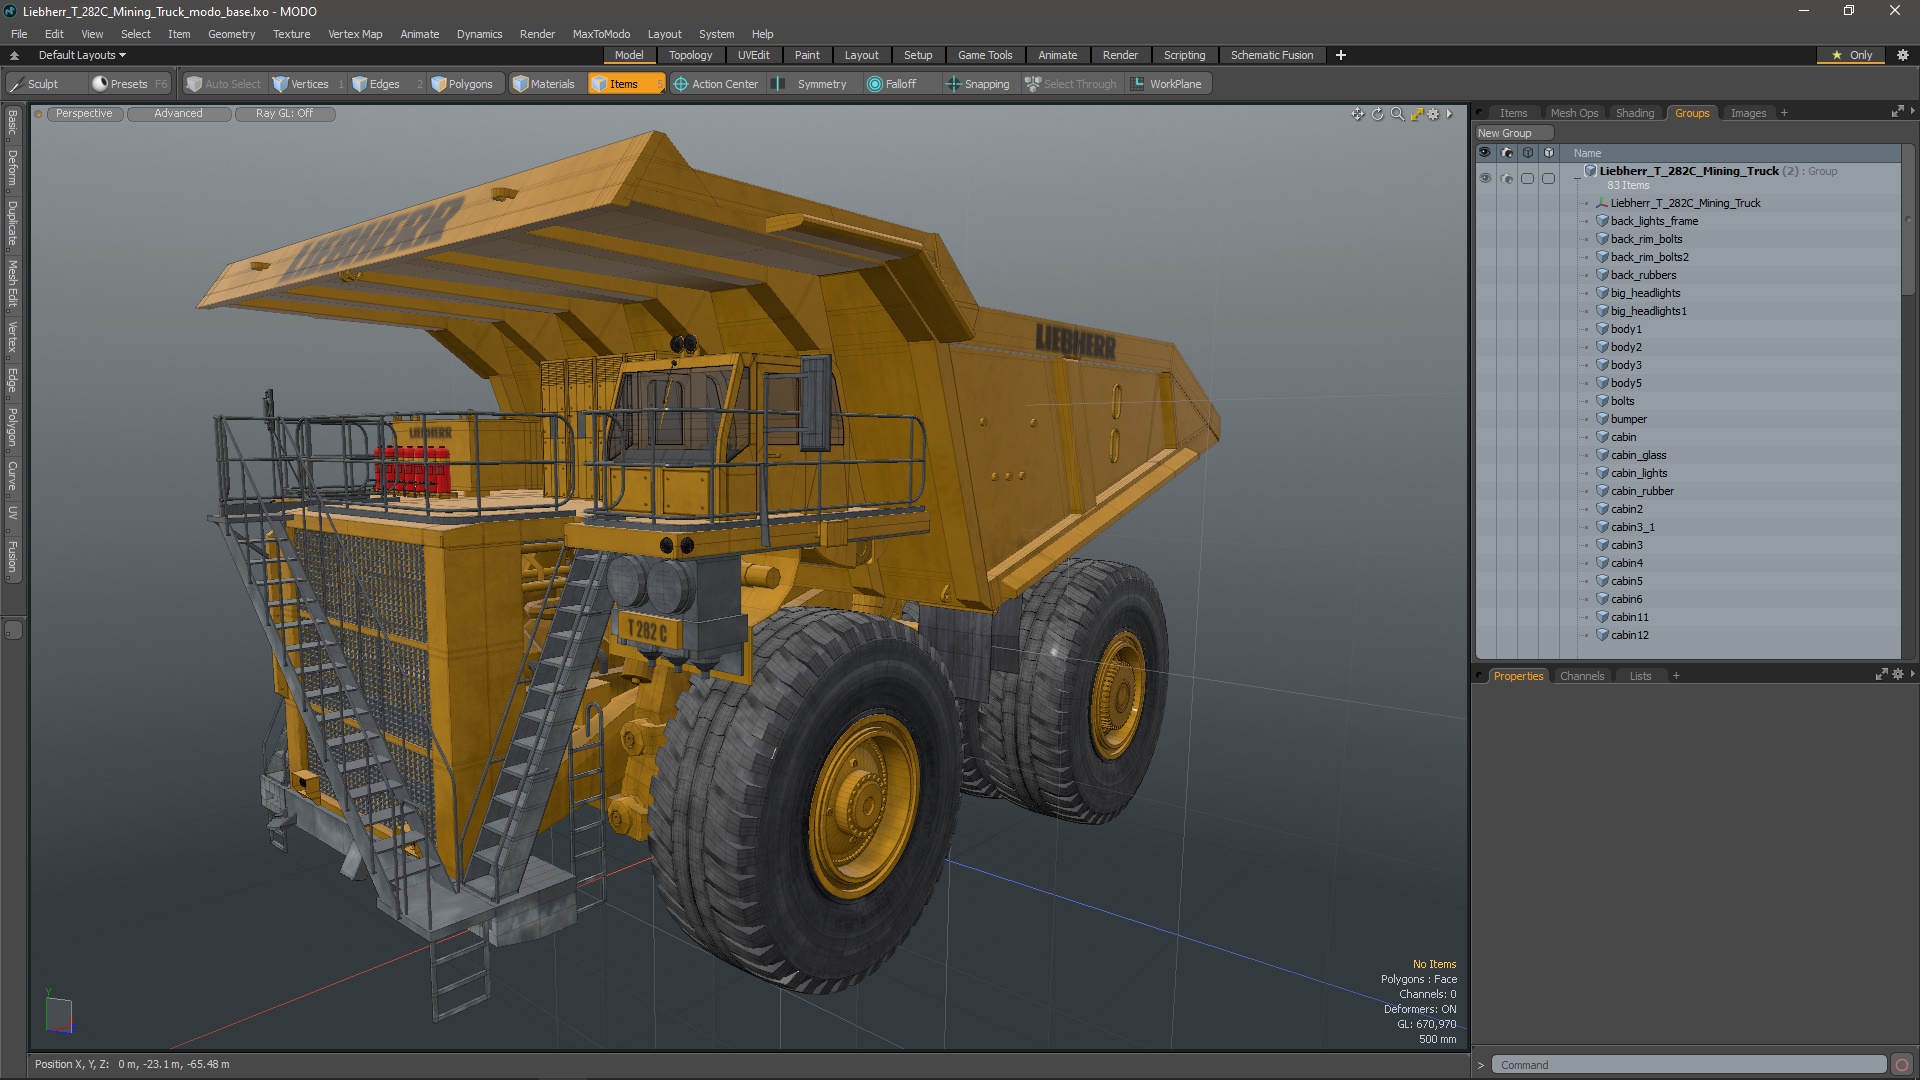Screen dimensions: 1920x1080
Task: Toggle Ray GL: Off button
Action: [x=284, y=113]
